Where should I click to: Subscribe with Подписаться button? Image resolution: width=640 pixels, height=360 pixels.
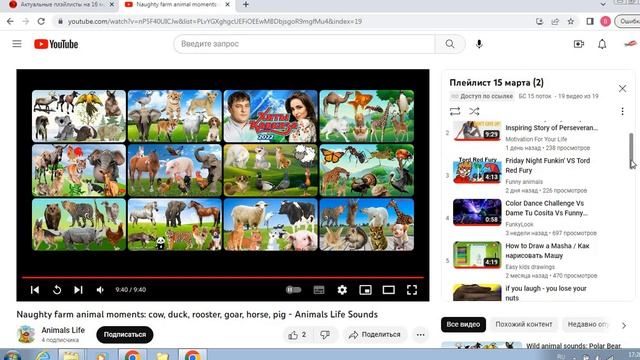[125, 335]
